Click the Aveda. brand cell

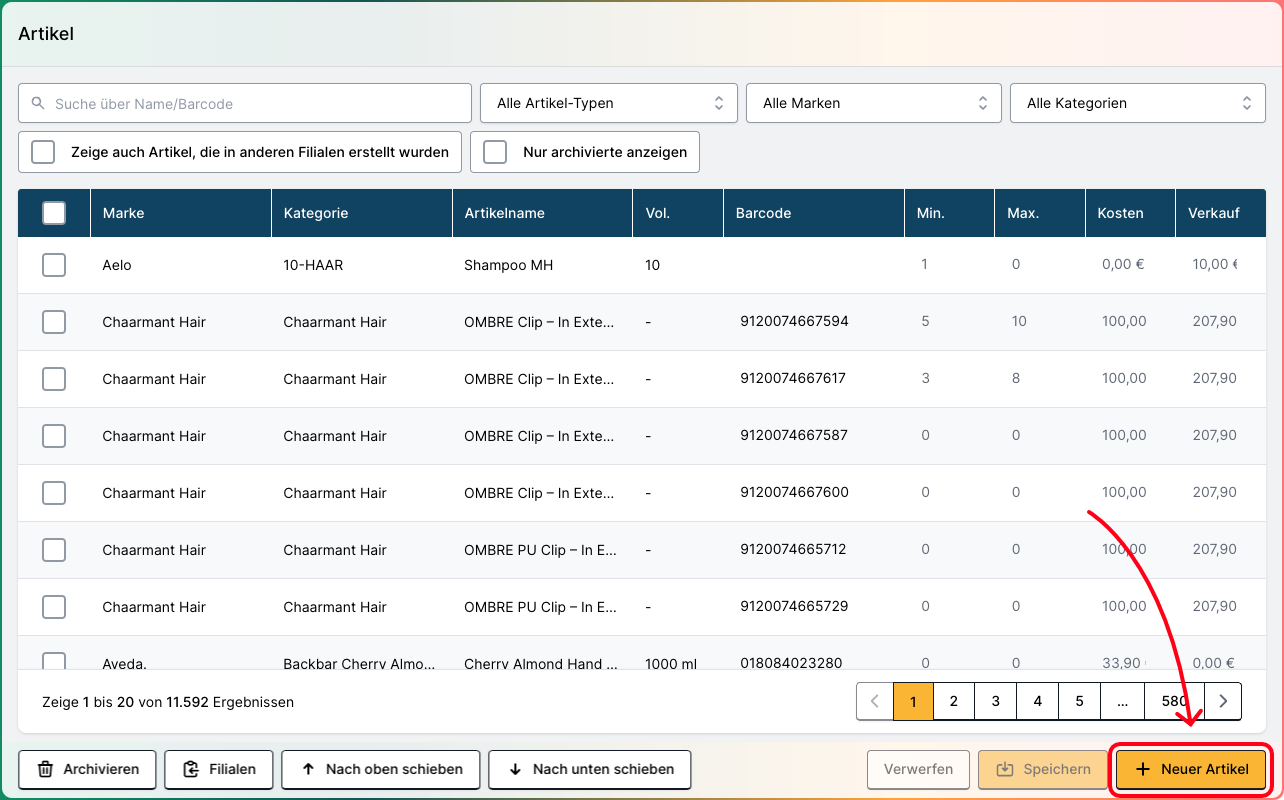tap(124, 663)
